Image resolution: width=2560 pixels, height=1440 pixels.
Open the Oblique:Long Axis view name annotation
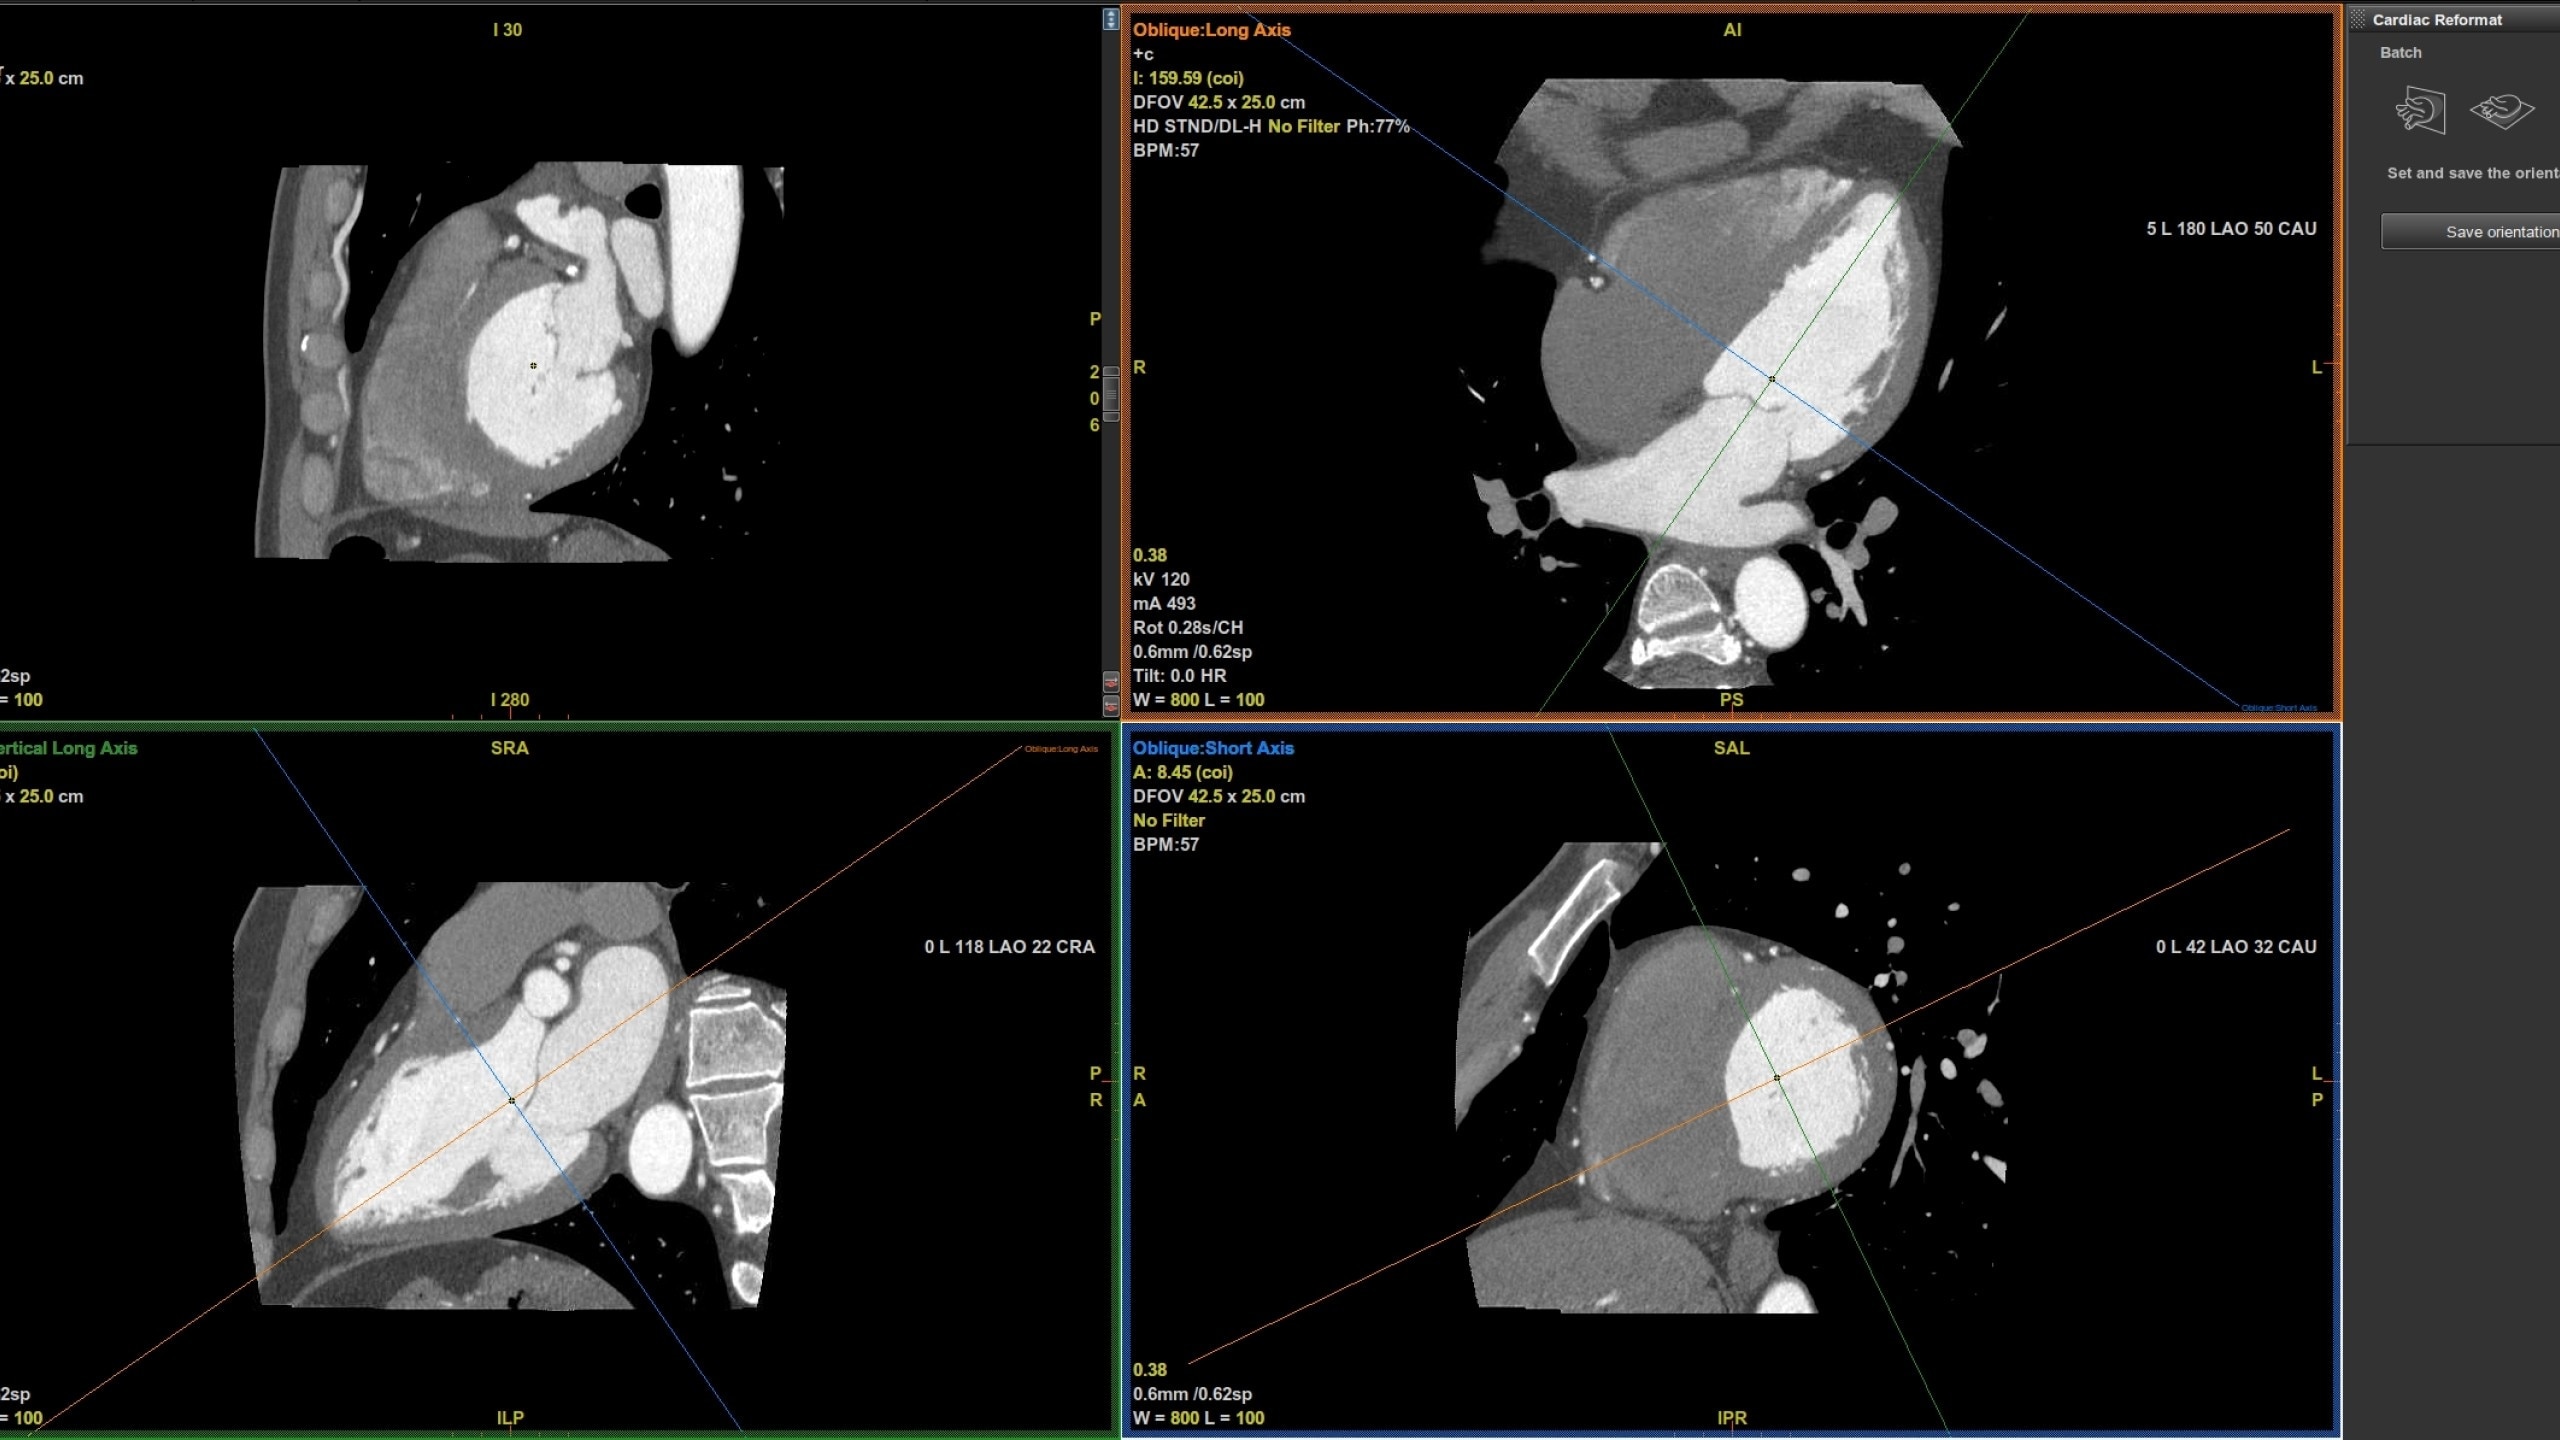click(1211, 30)
